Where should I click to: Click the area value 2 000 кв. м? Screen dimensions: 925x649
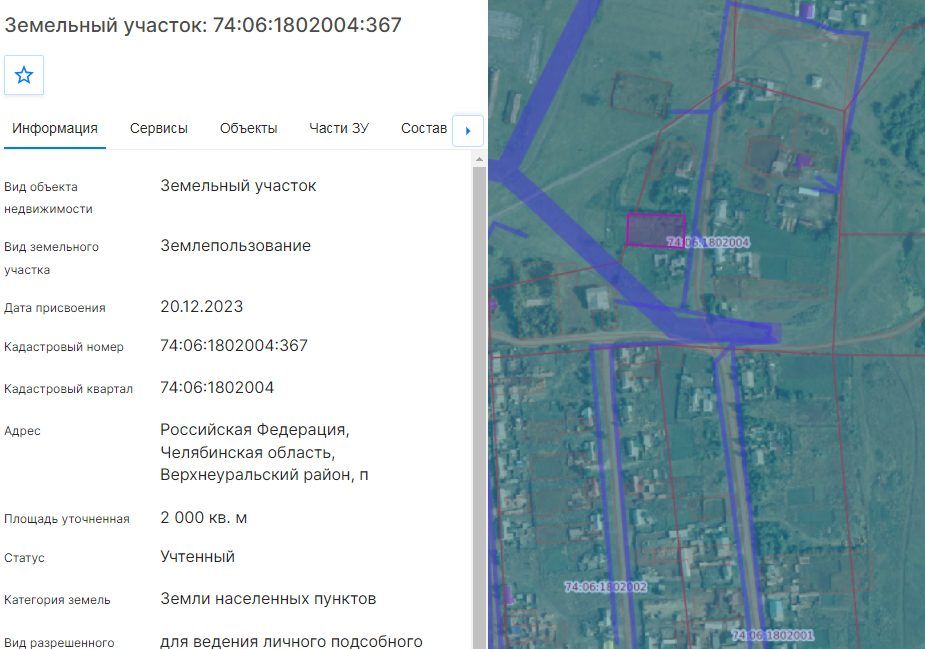(204, 517)
